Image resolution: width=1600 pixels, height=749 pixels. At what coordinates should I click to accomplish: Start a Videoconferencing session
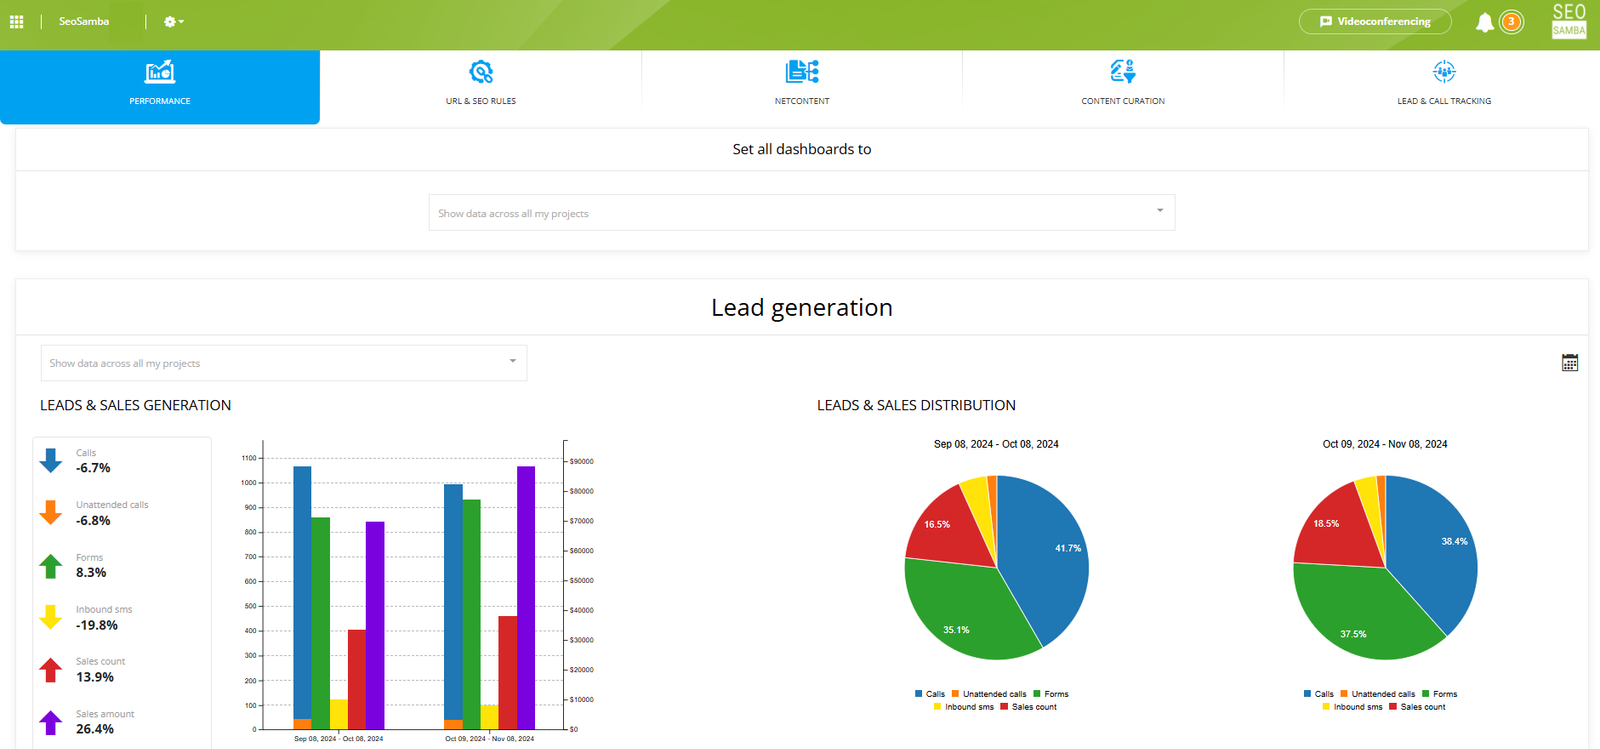[1375, 21]
